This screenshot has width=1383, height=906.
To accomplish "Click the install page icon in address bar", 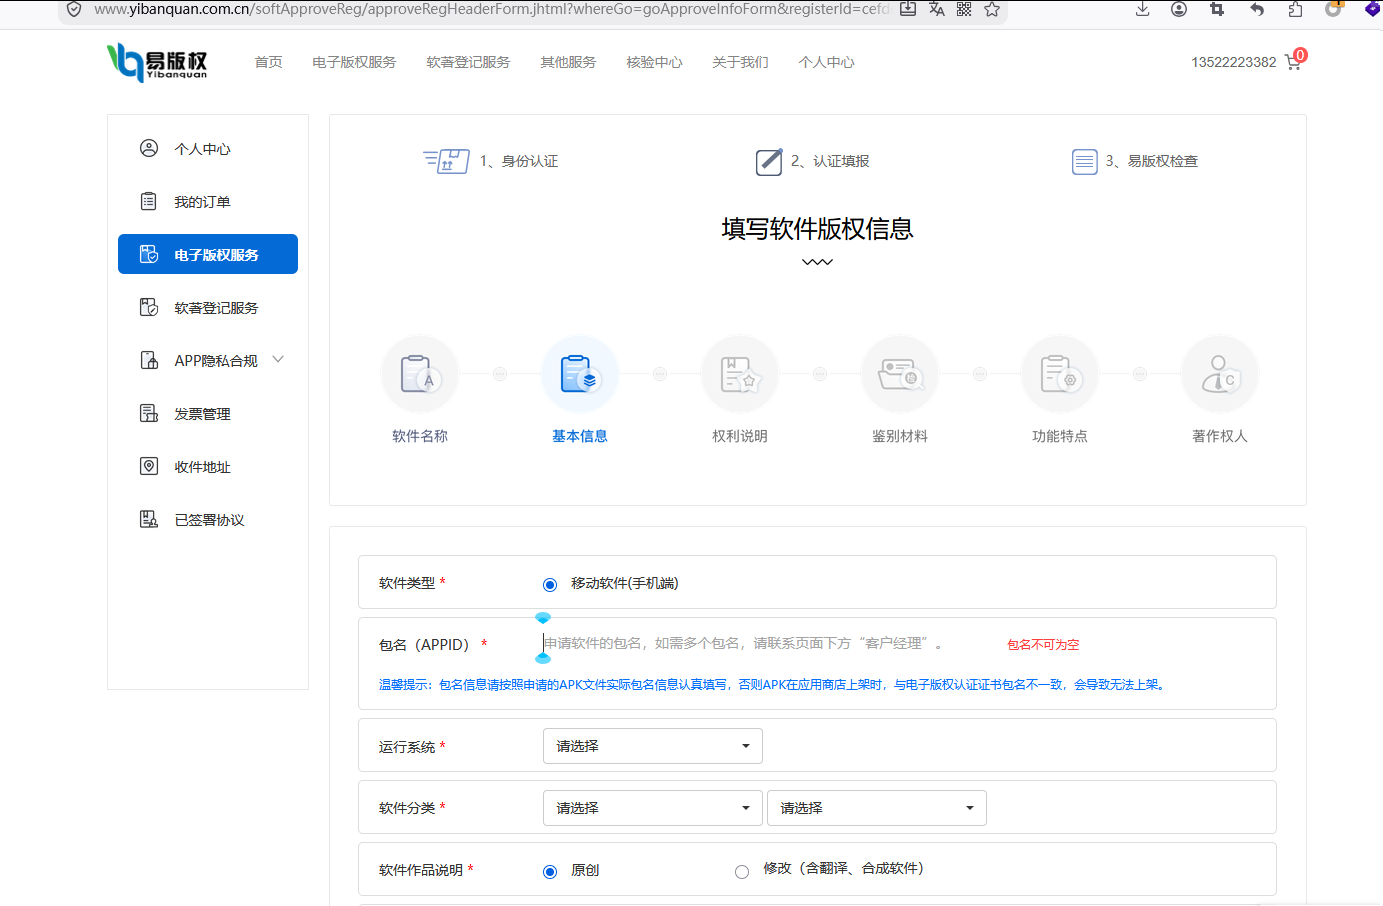I will pyautogui.click(x=908, y=9).
